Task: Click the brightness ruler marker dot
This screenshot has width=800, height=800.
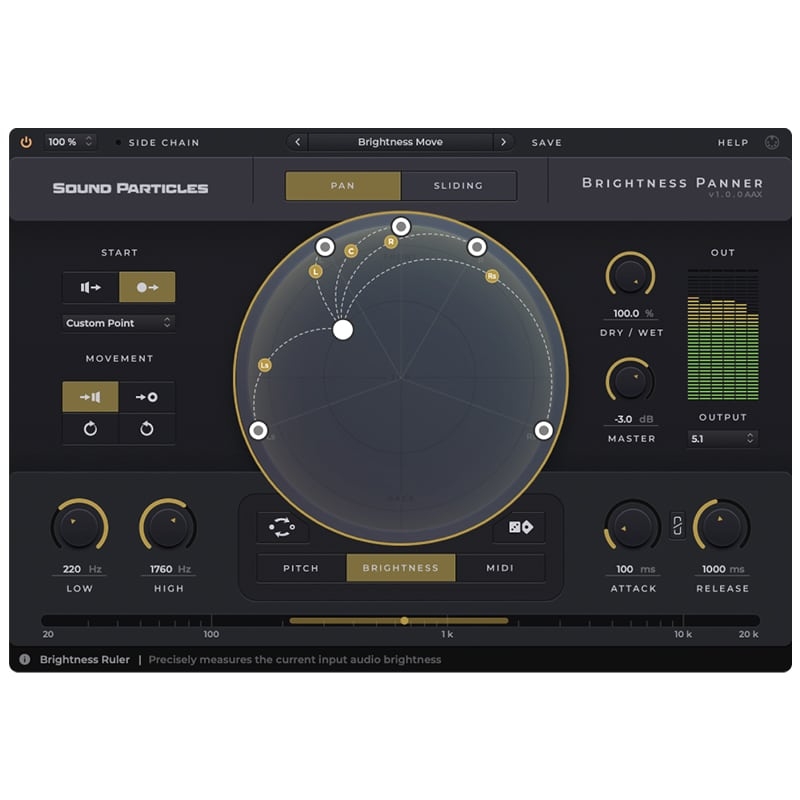Action: coord(404,621)
